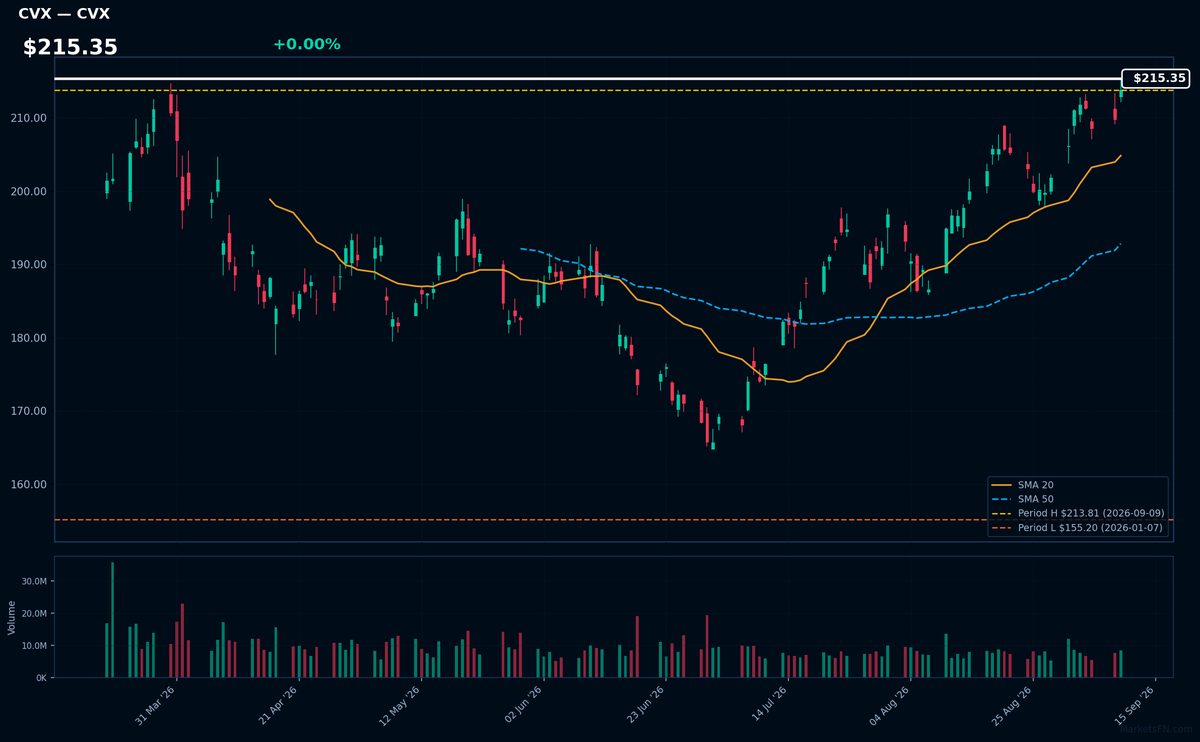The height and width of the screenshot is (742, 1200).
Task: Click the tallest green volume bar
Action: tap(112, 620)
